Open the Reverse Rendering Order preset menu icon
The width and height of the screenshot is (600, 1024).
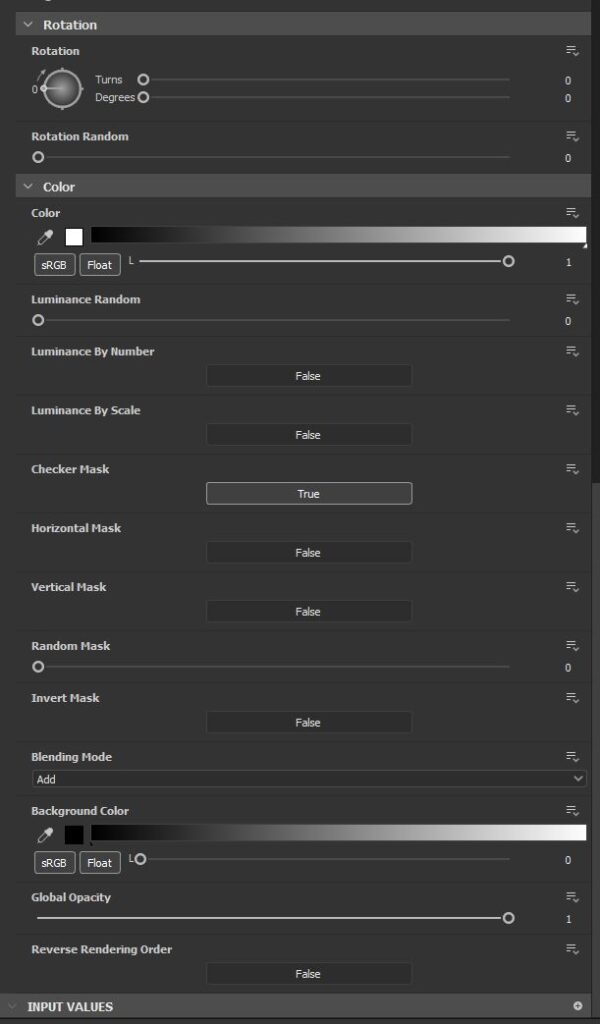573,950
